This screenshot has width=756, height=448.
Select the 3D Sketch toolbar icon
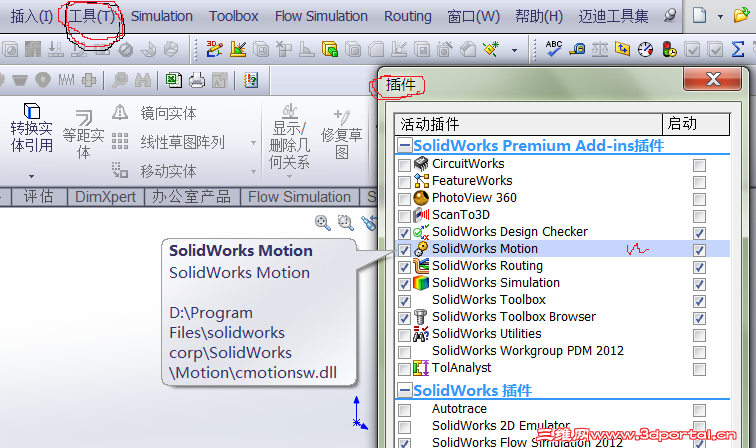pyautogui.click(x=214, y=49)
